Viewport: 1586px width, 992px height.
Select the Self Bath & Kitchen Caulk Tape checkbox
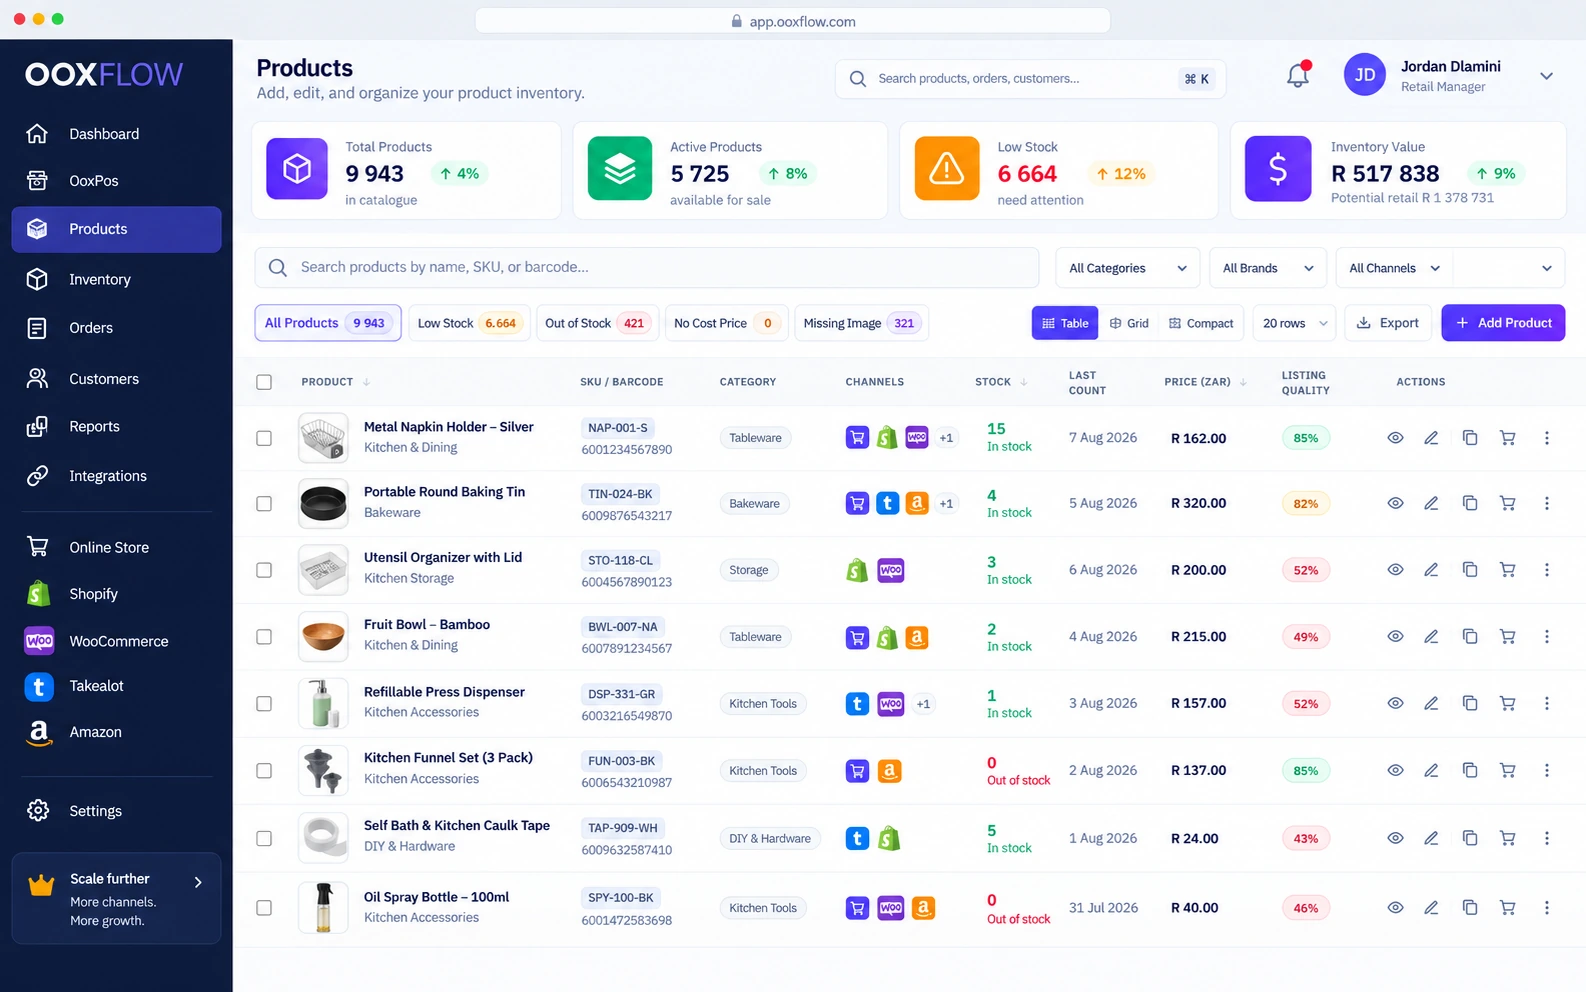coord(264,838)
